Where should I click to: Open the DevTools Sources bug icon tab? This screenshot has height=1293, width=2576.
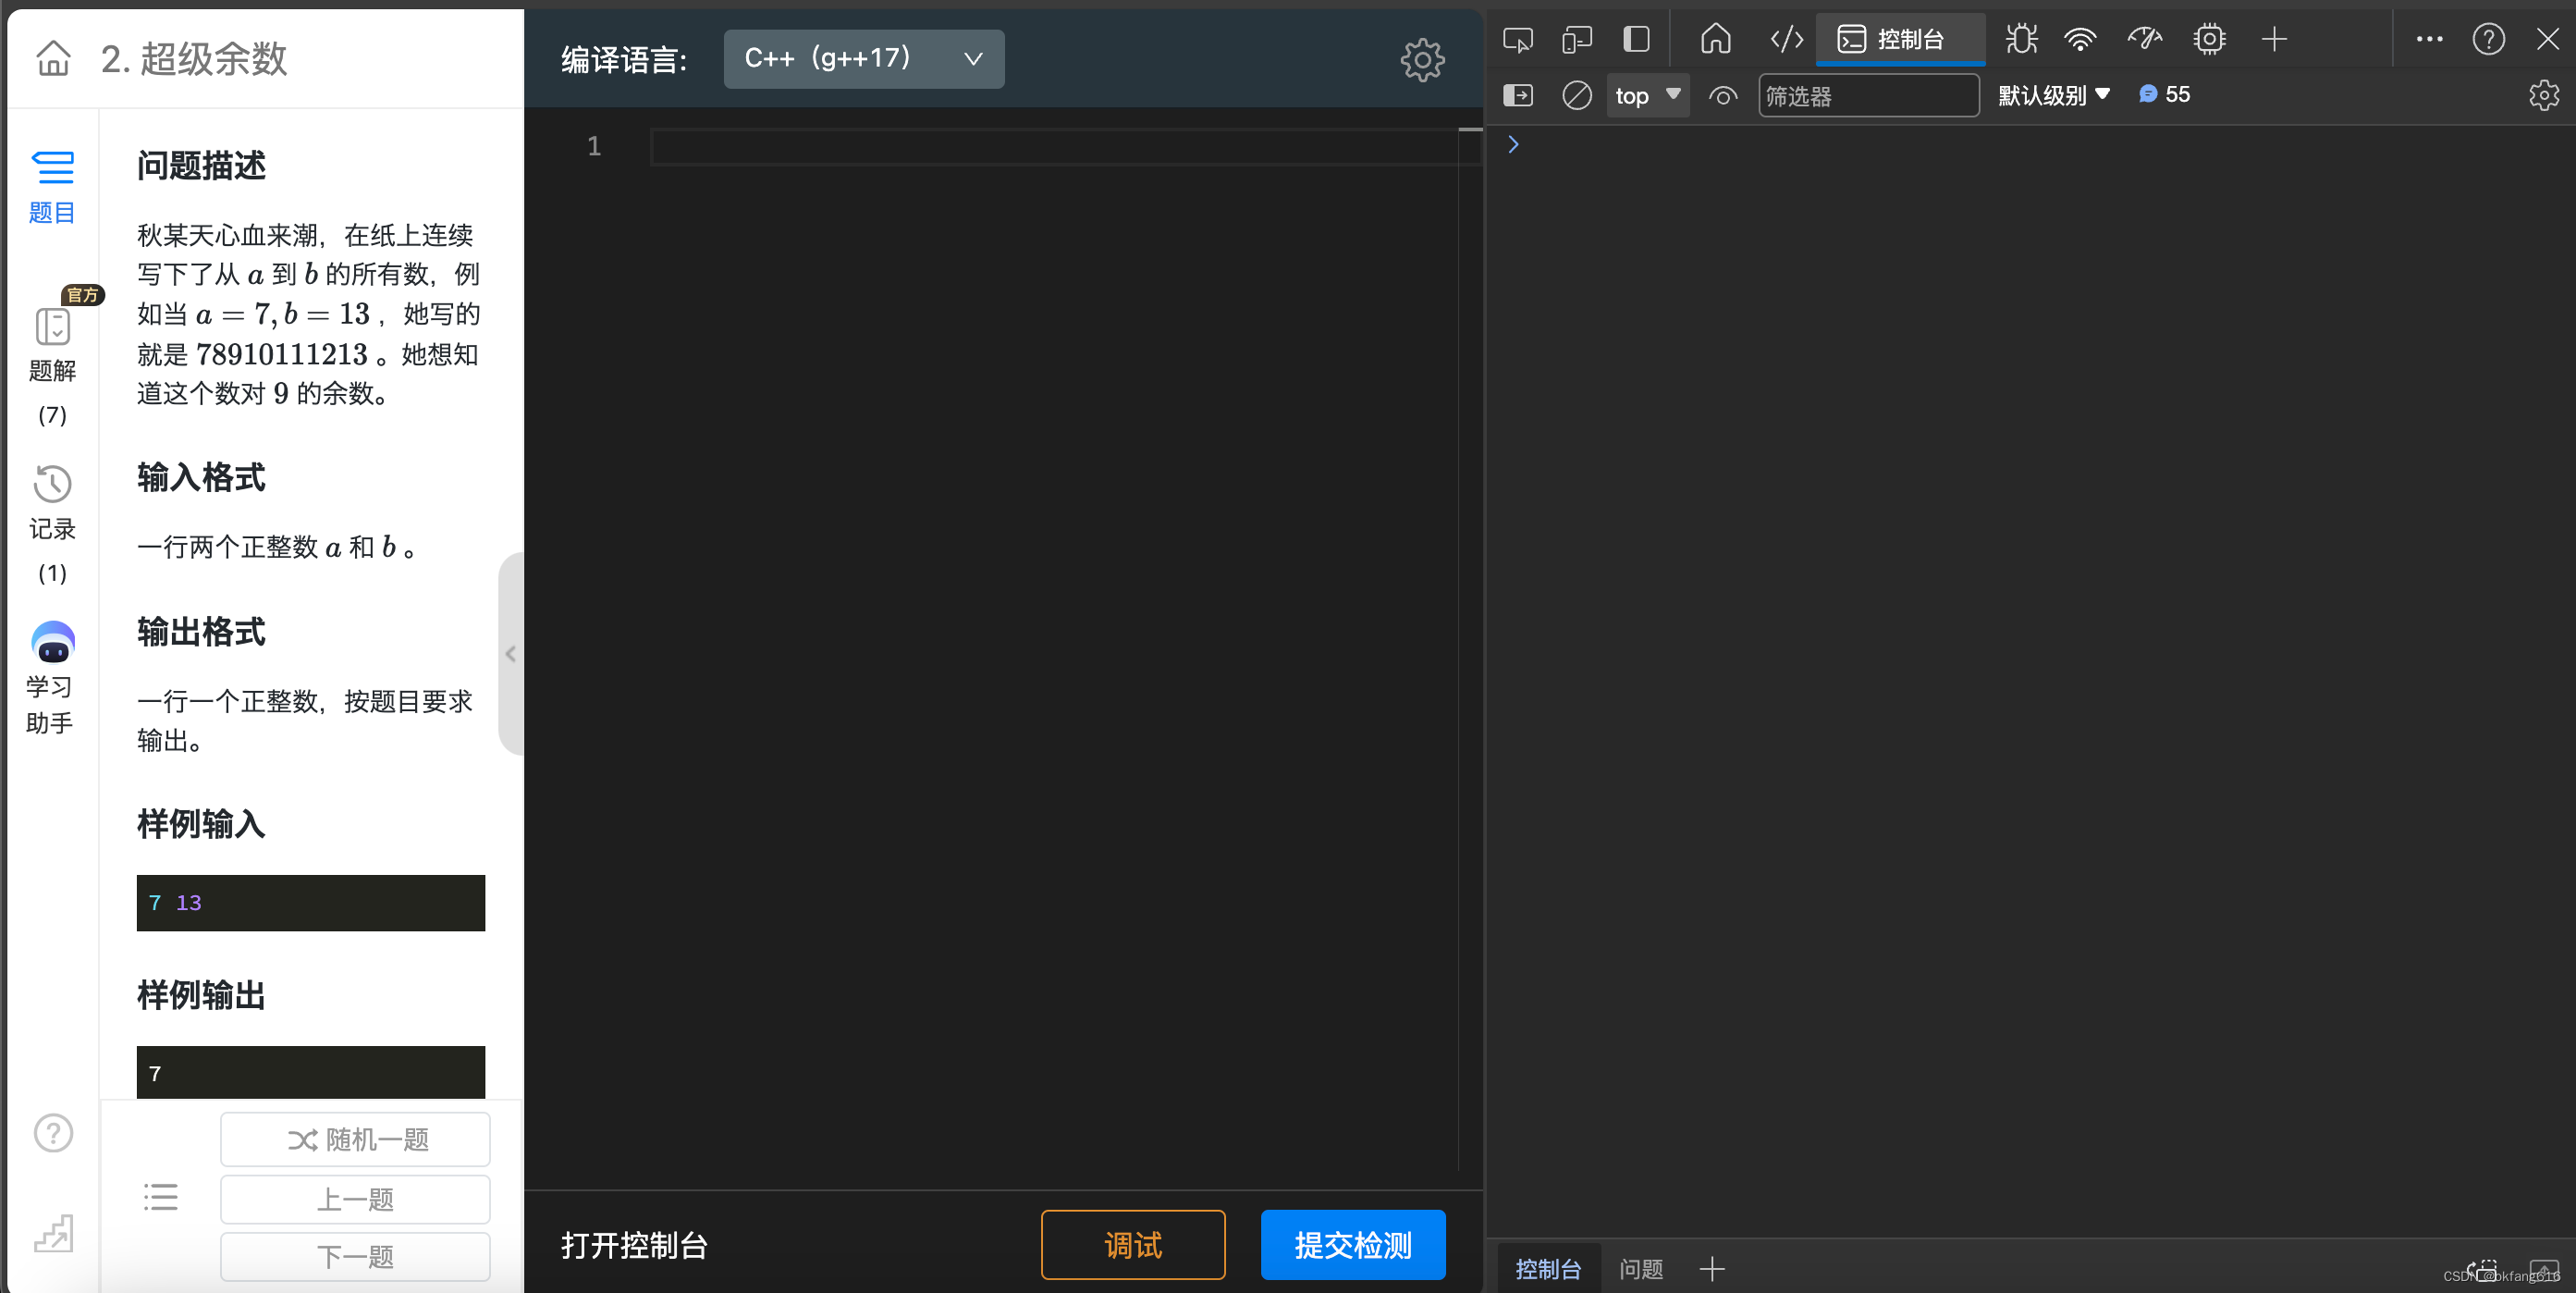(2021, 40)
